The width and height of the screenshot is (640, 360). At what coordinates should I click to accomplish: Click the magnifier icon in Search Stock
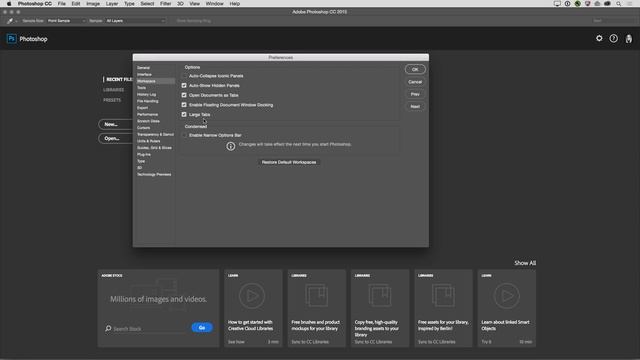click(108, 328)
